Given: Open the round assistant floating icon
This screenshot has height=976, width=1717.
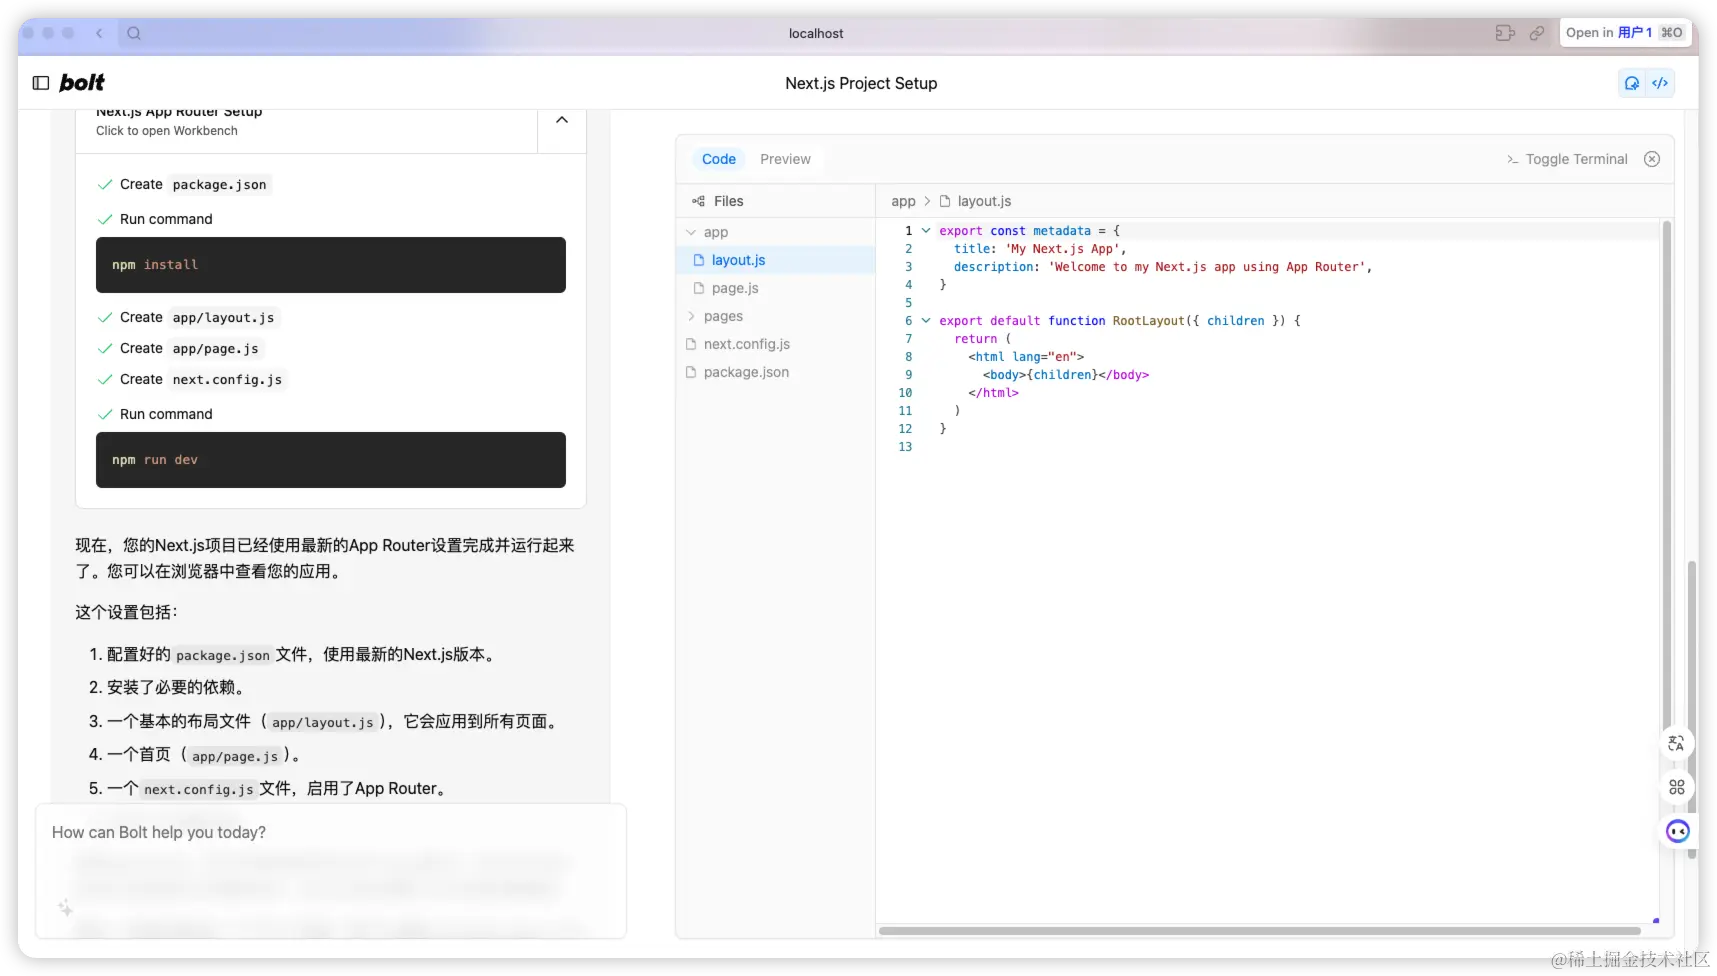Looking at the screenshot, I should click(1677, 831).
